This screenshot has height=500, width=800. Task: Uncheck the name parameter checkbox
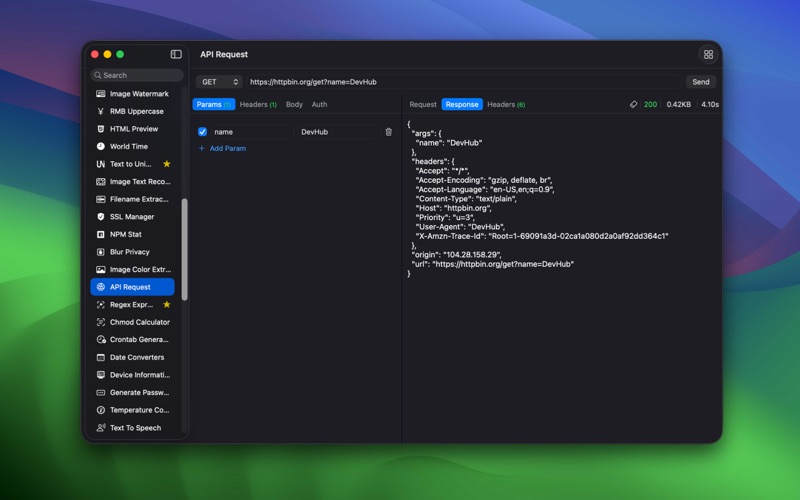(x=203, y=132)
